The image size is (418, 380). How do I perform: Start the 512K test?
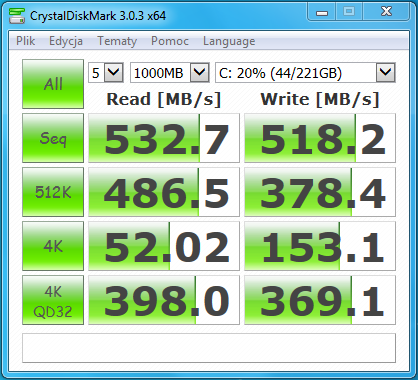(53, 192)
